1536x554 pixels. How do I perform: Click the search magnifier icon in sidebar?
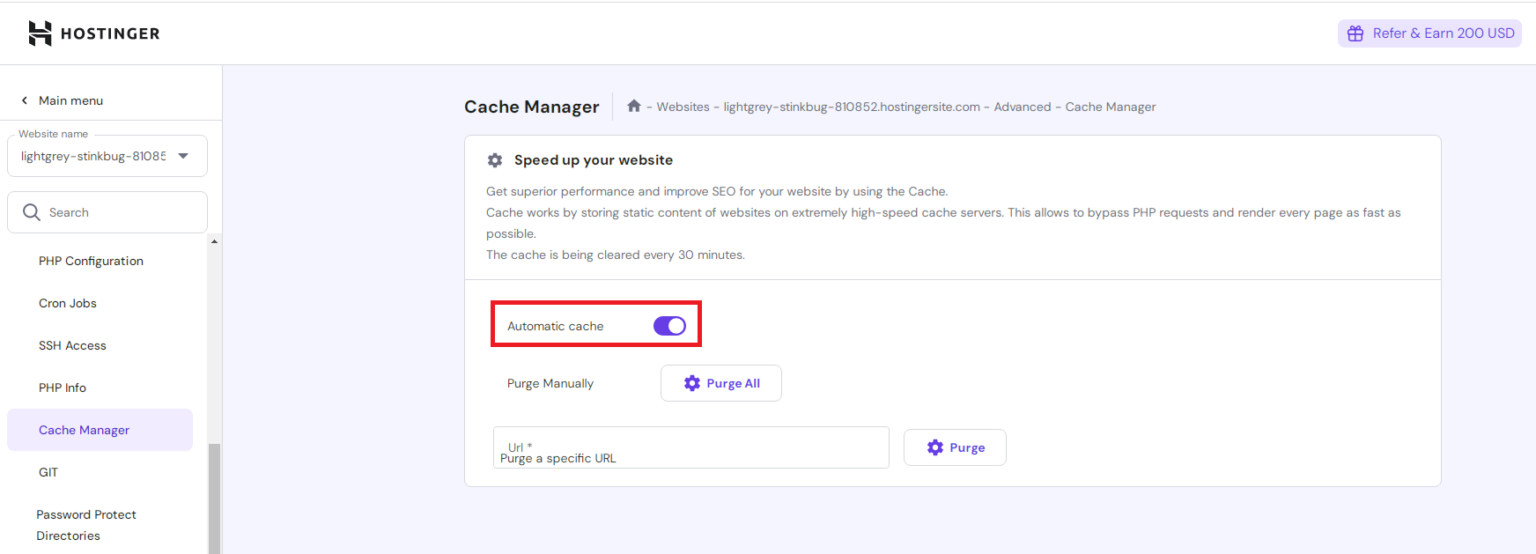click(31, 212)
